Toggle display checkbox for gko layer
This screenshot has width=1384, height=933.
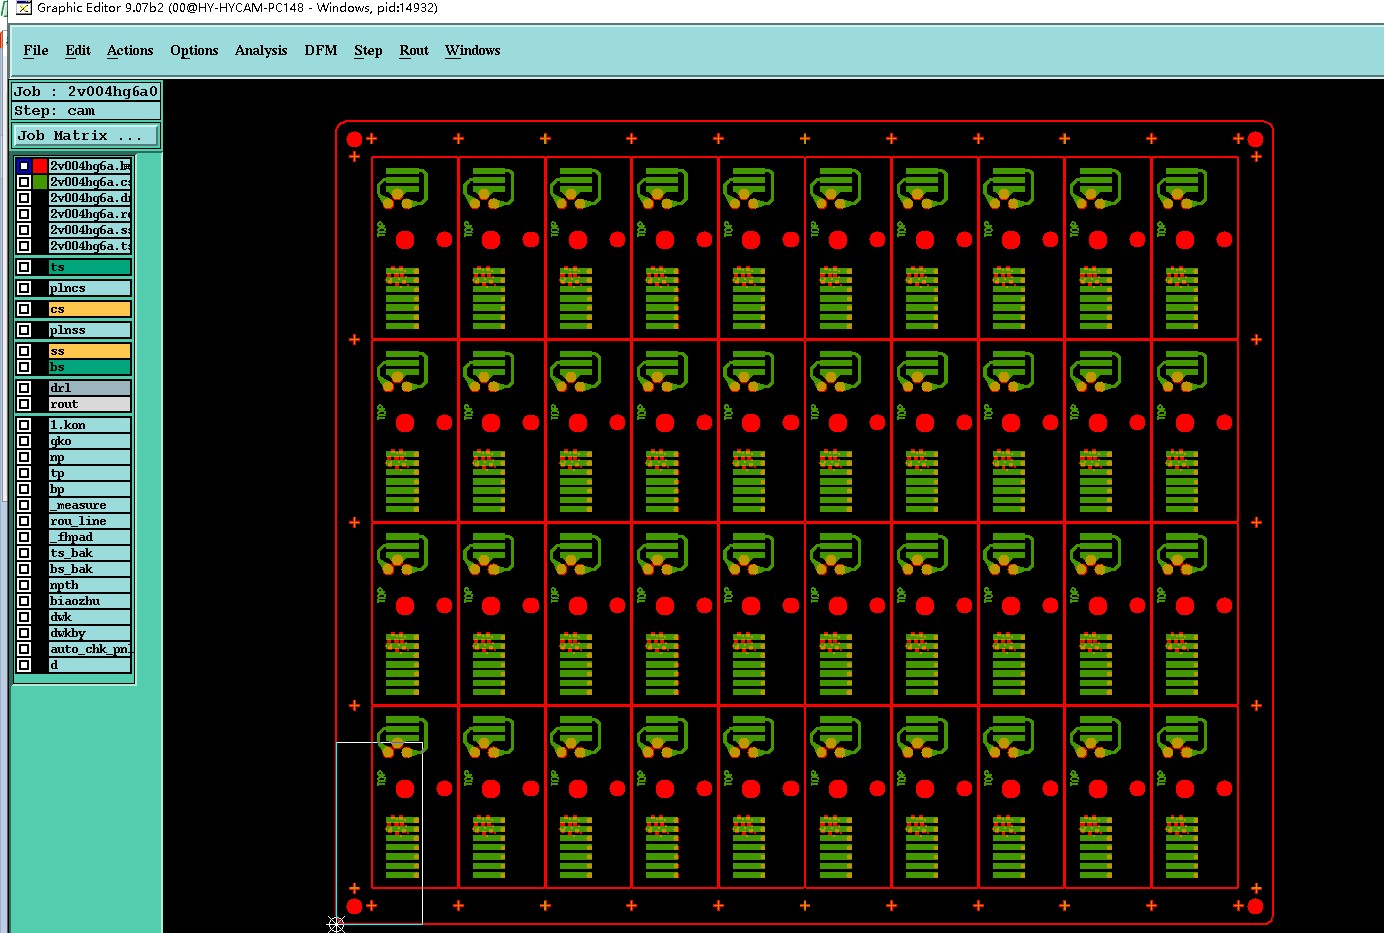(x=24, y=441)
